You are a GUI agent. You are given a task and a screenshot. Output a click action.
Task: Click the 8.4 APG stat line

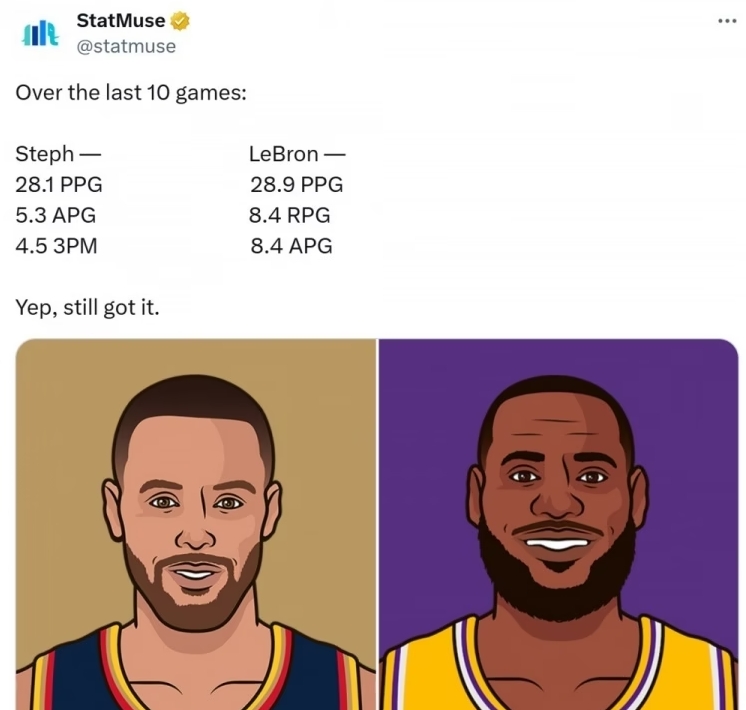pos(290,246)
